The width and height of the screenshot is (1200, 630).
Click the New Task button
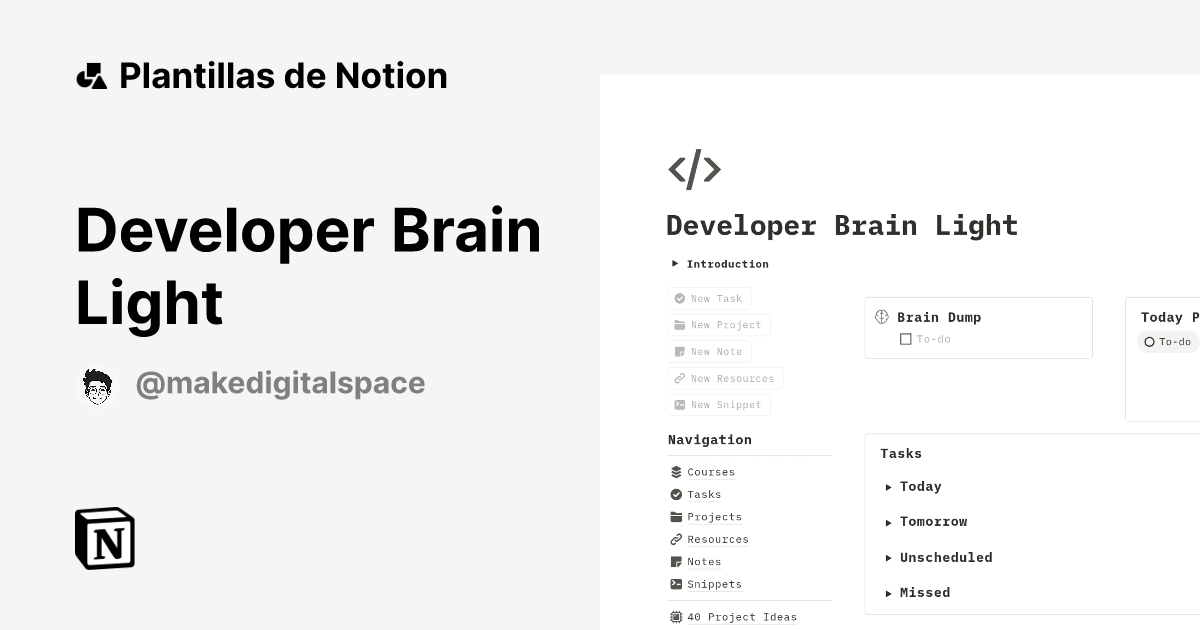709,298
